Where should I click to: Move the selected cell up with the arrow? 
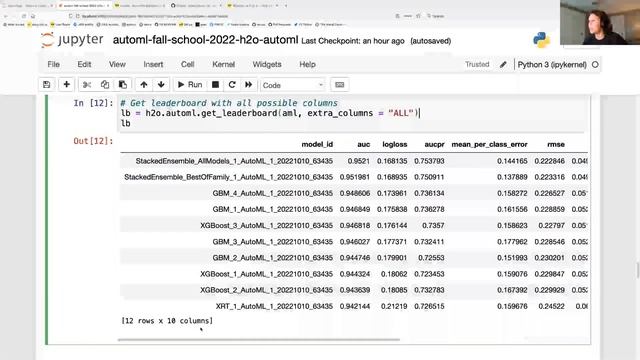pos(144,85)
